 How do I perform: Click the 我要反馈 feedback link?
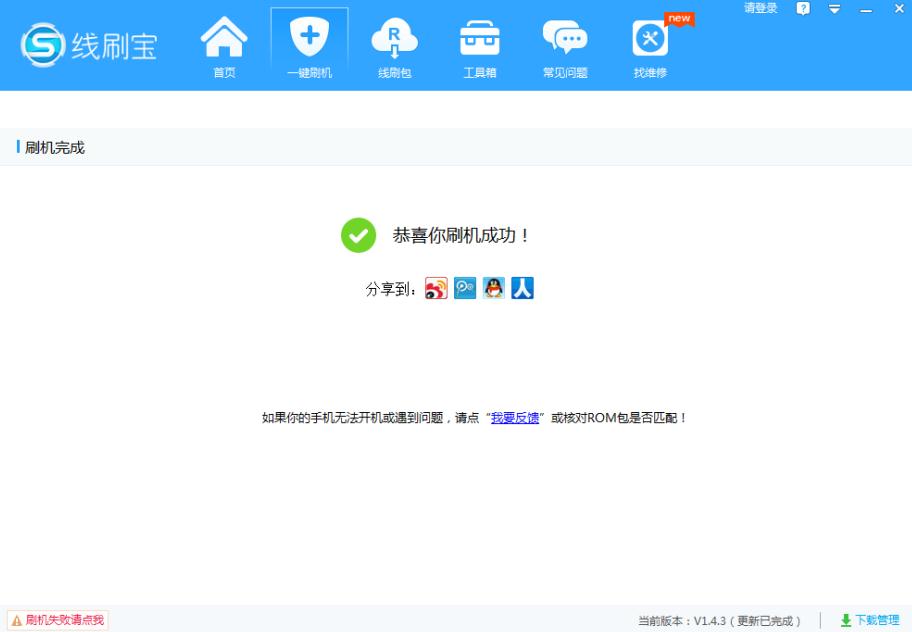[517, 418]
